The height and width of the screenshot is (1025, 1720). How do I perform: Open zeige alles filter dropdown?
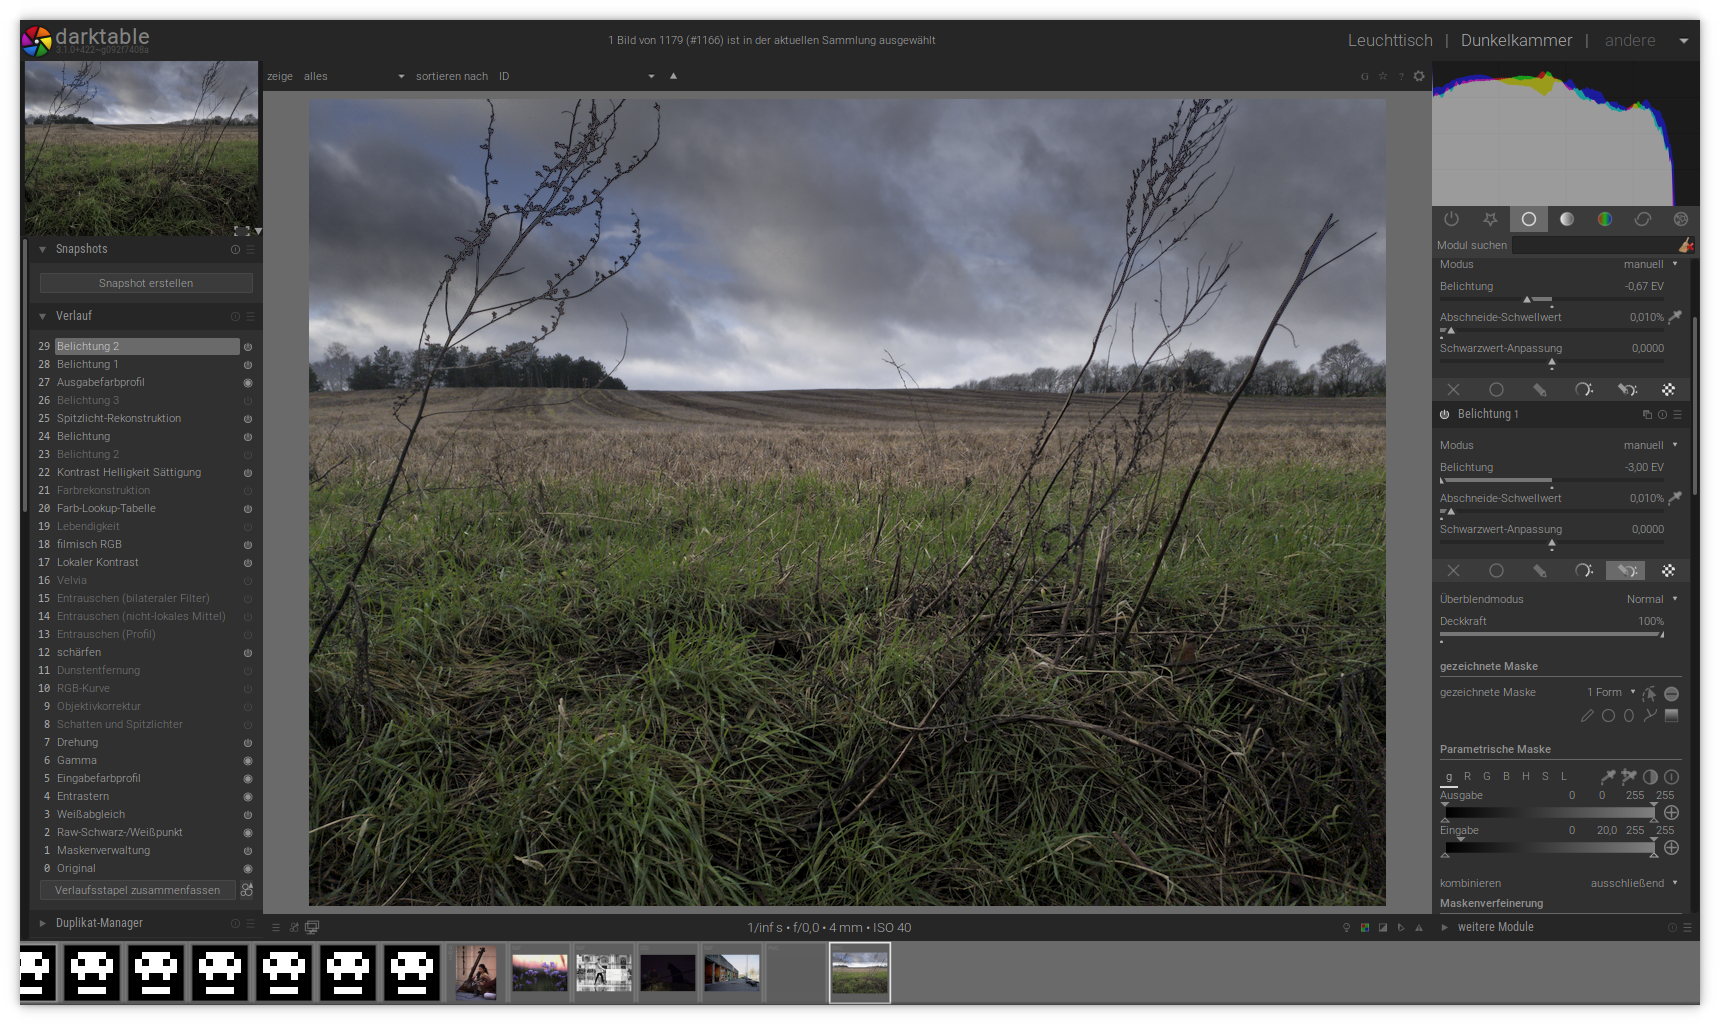pos(354,76)
